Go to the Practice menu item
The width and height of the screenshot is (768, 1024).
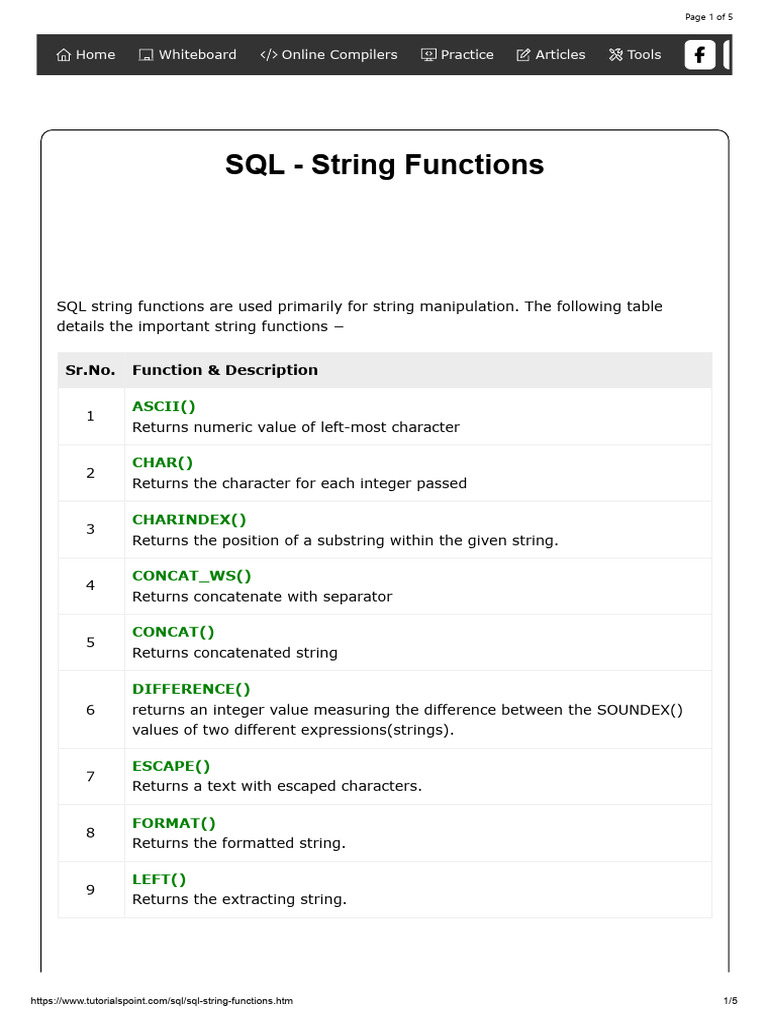[457, 55]
